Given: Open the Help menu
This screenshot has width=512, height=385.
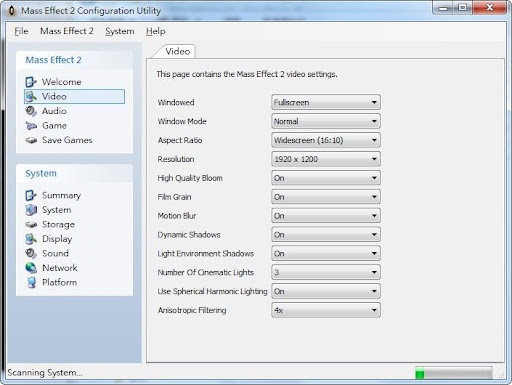Looking at the screenshot, I should point(155,31).
